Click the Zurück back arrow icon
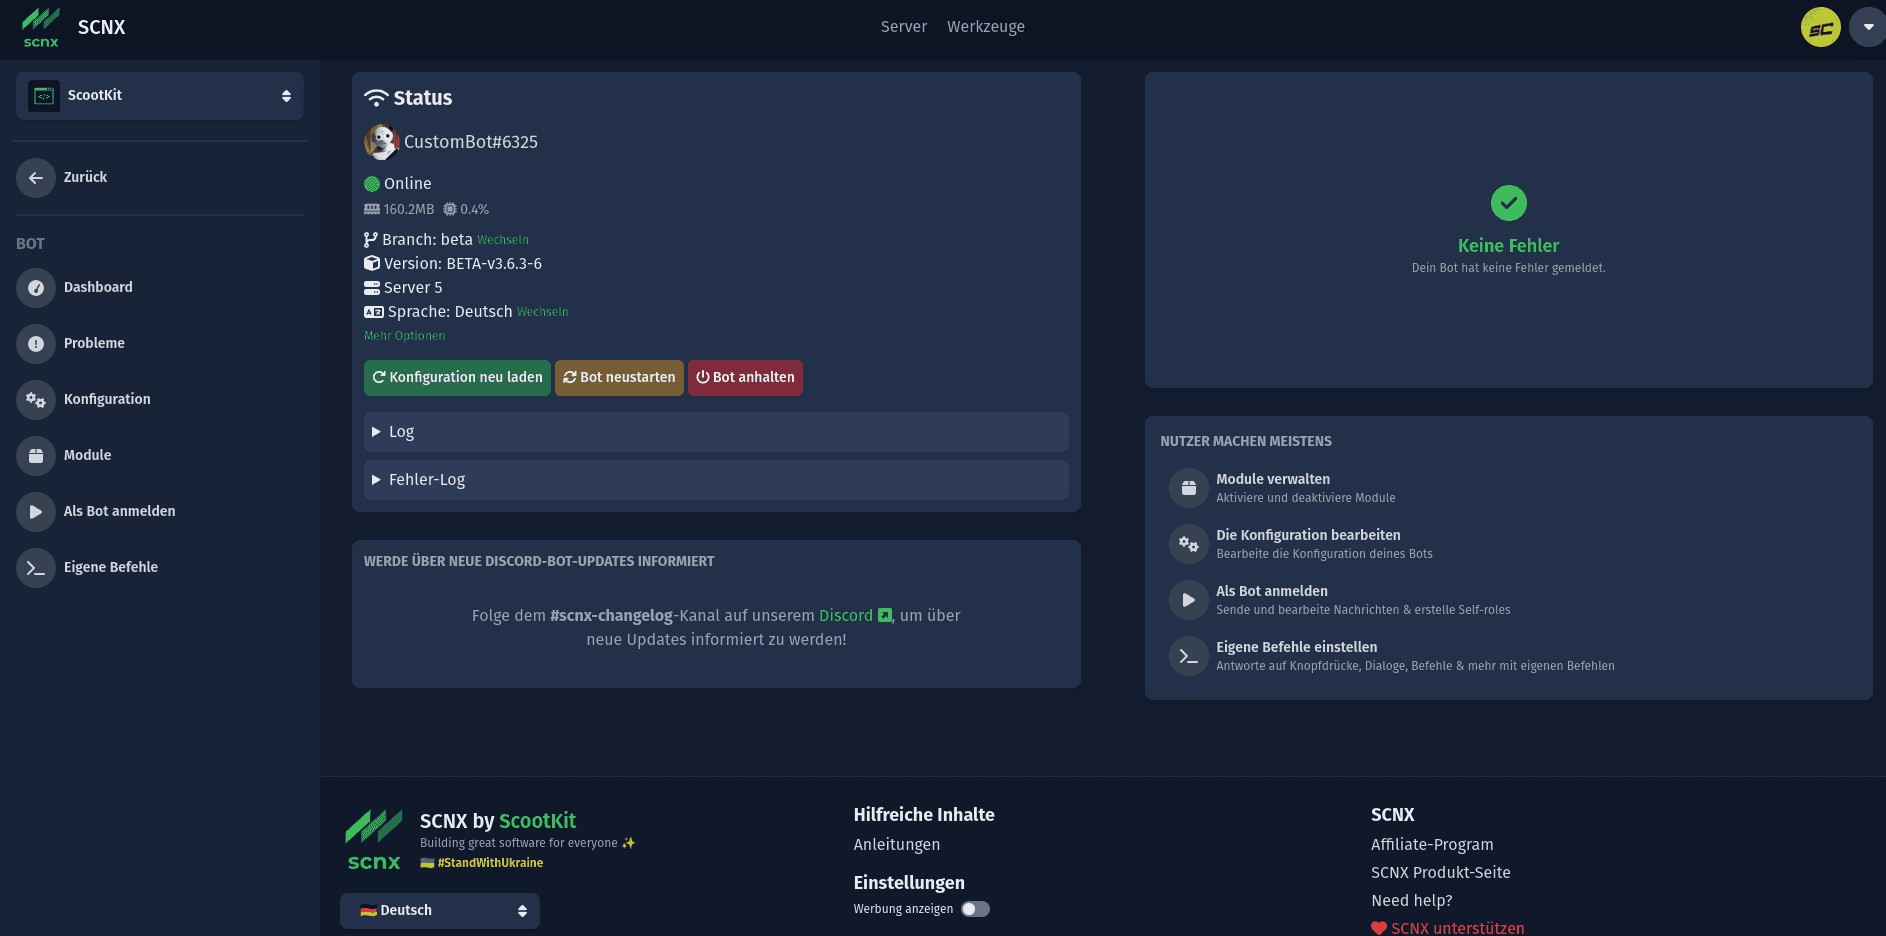The image size is (1886, 936). tap(36, 178)
